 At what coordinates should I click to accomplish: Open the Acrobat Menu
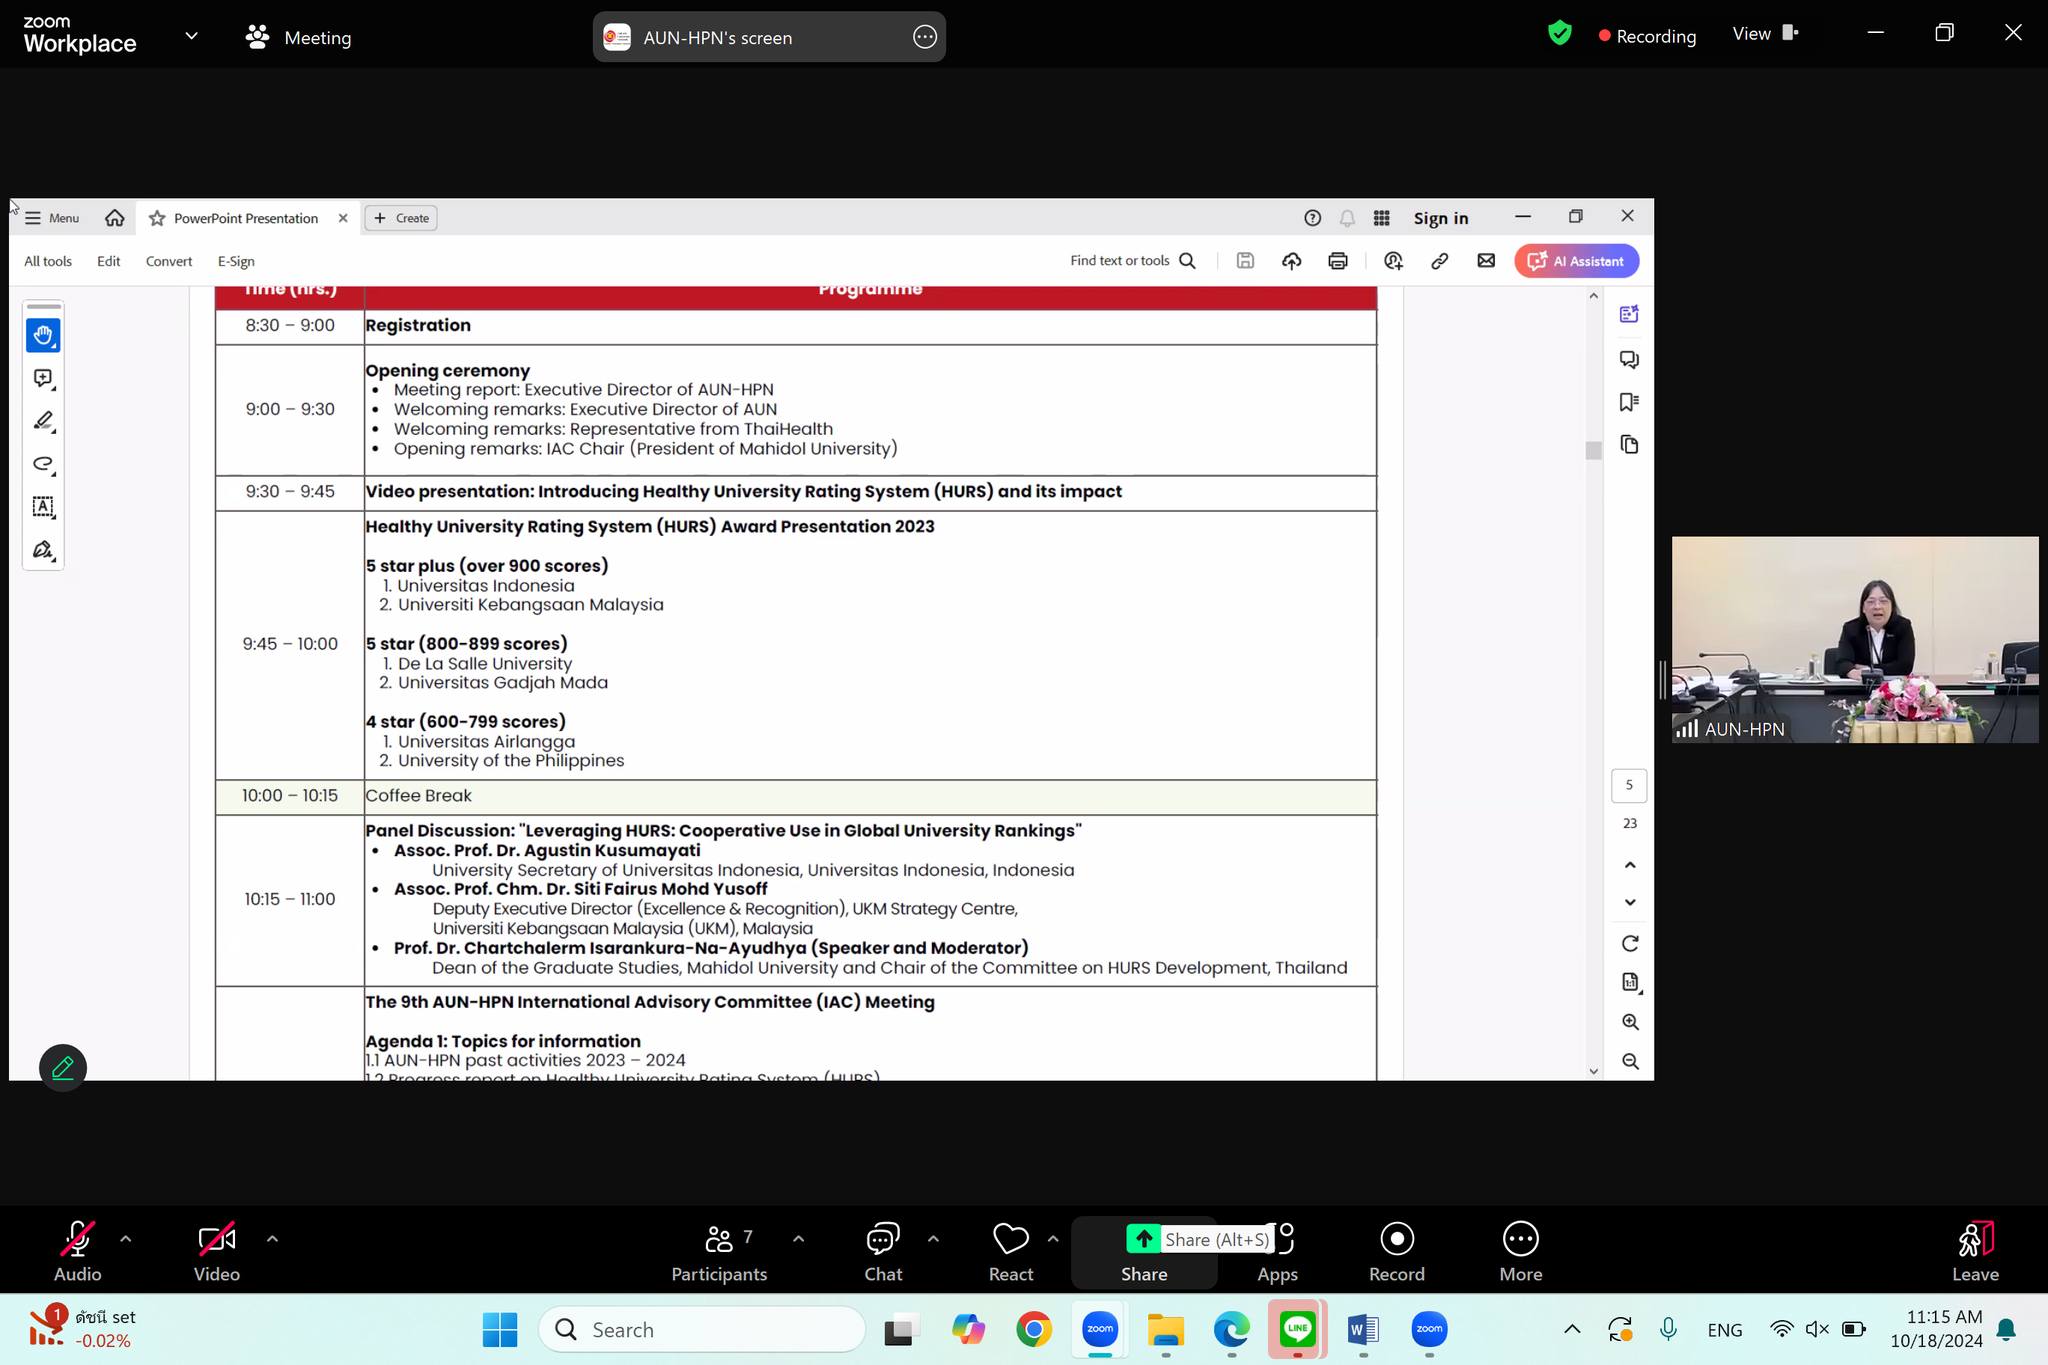pos(52,218)
